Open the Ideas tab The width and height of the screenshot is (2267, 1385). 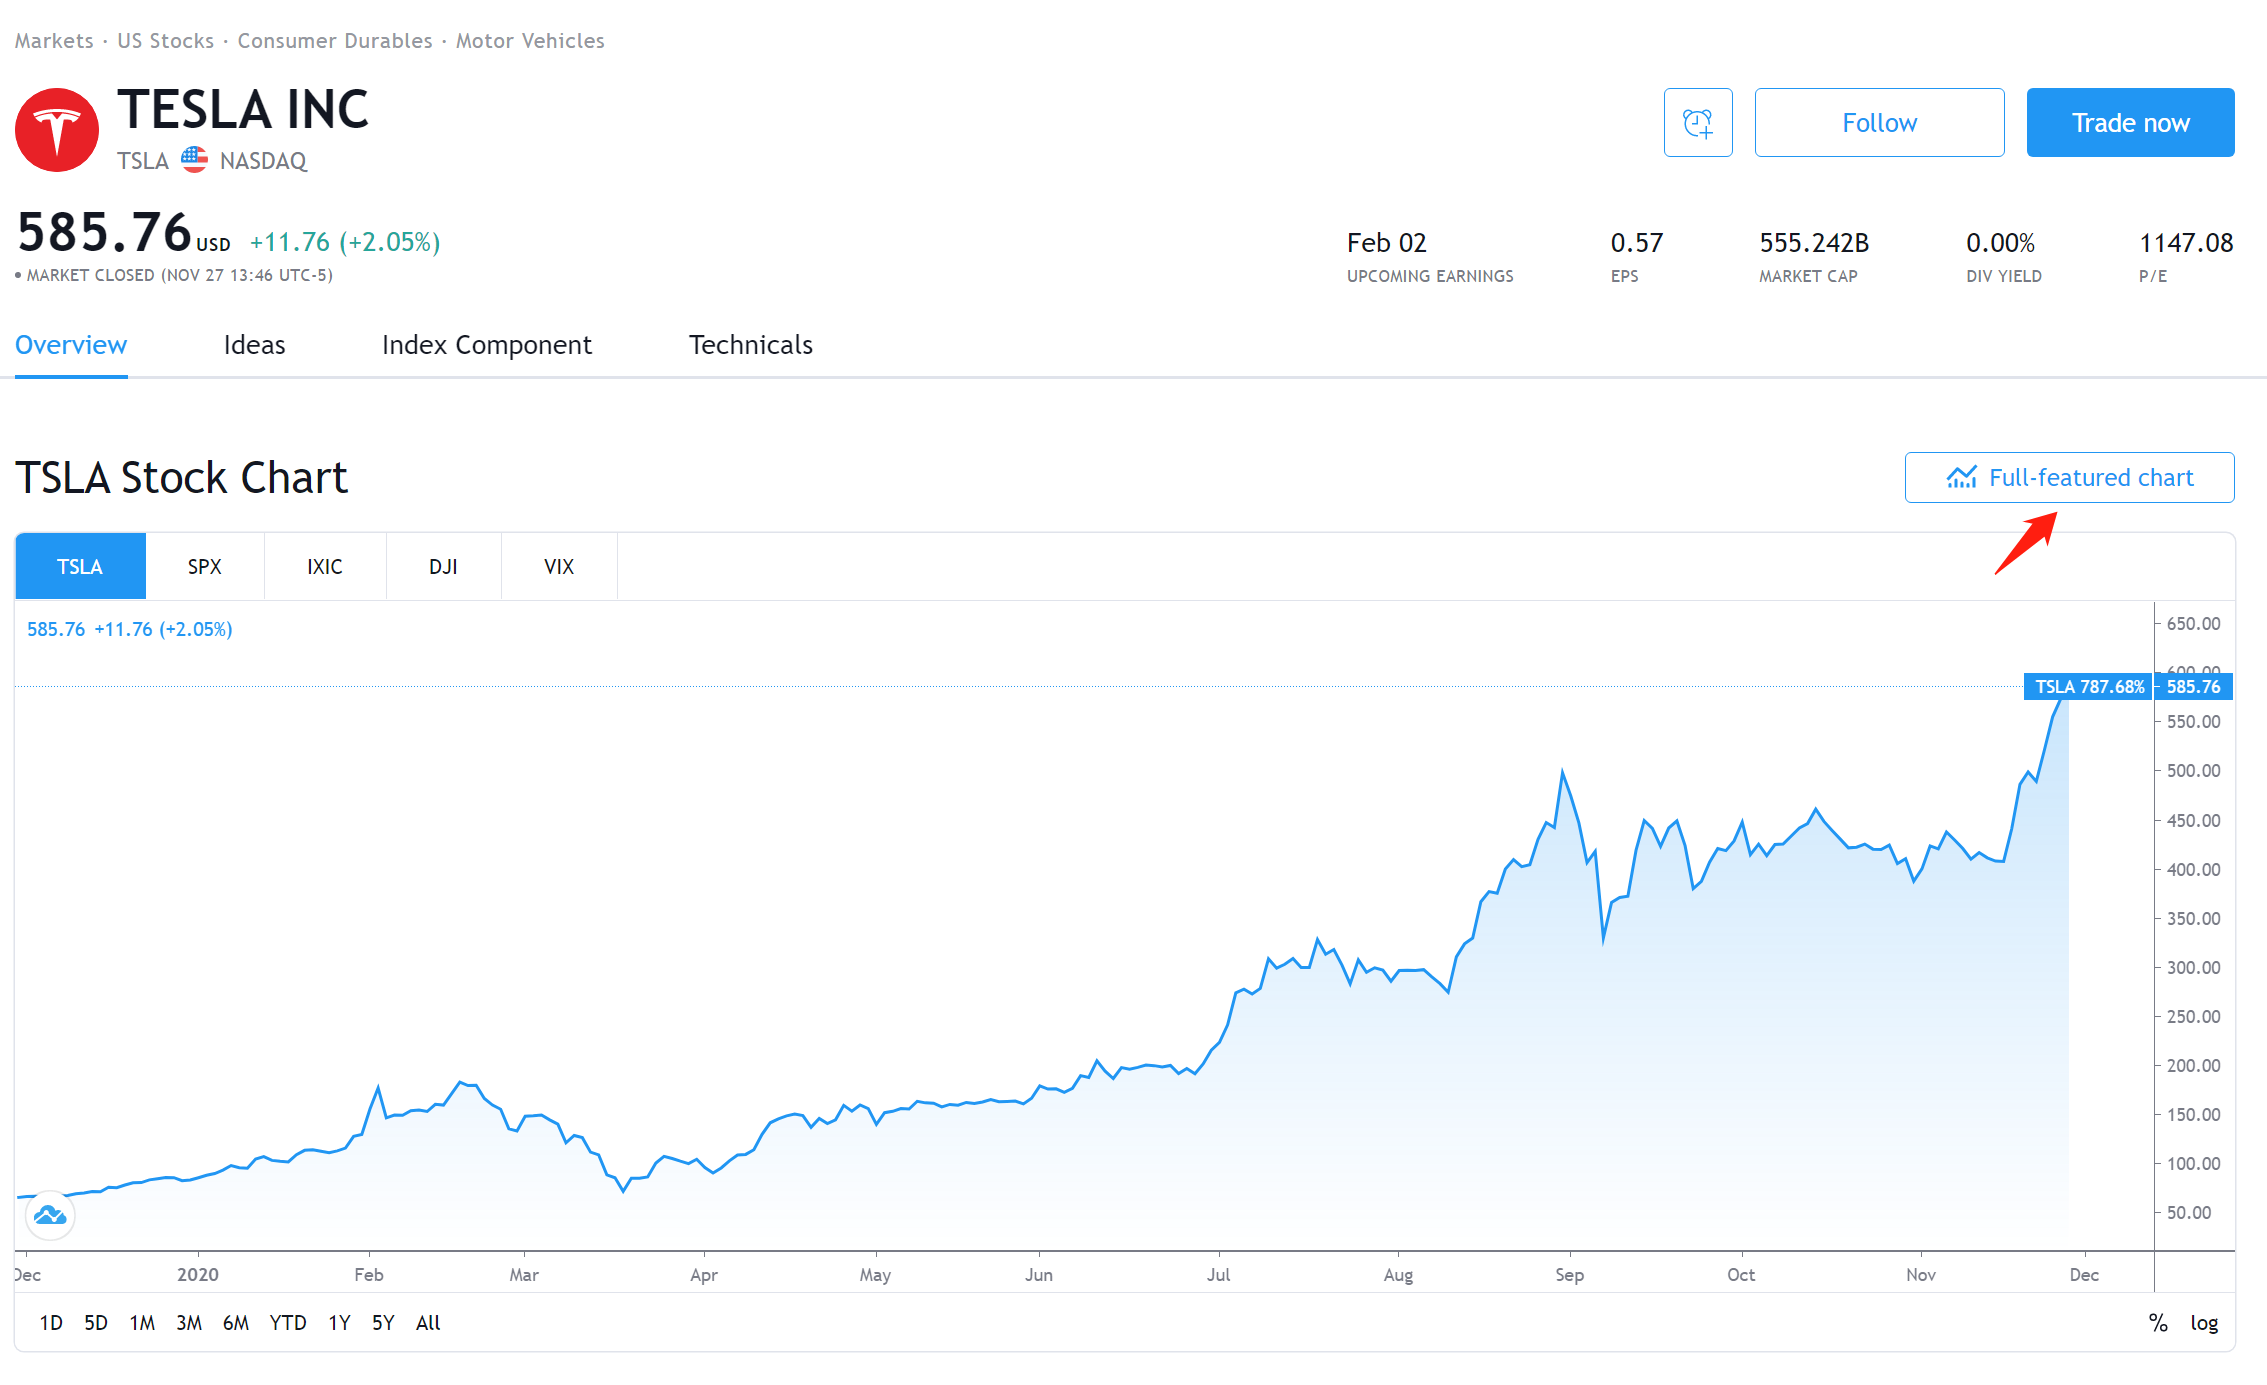[254, 345]
